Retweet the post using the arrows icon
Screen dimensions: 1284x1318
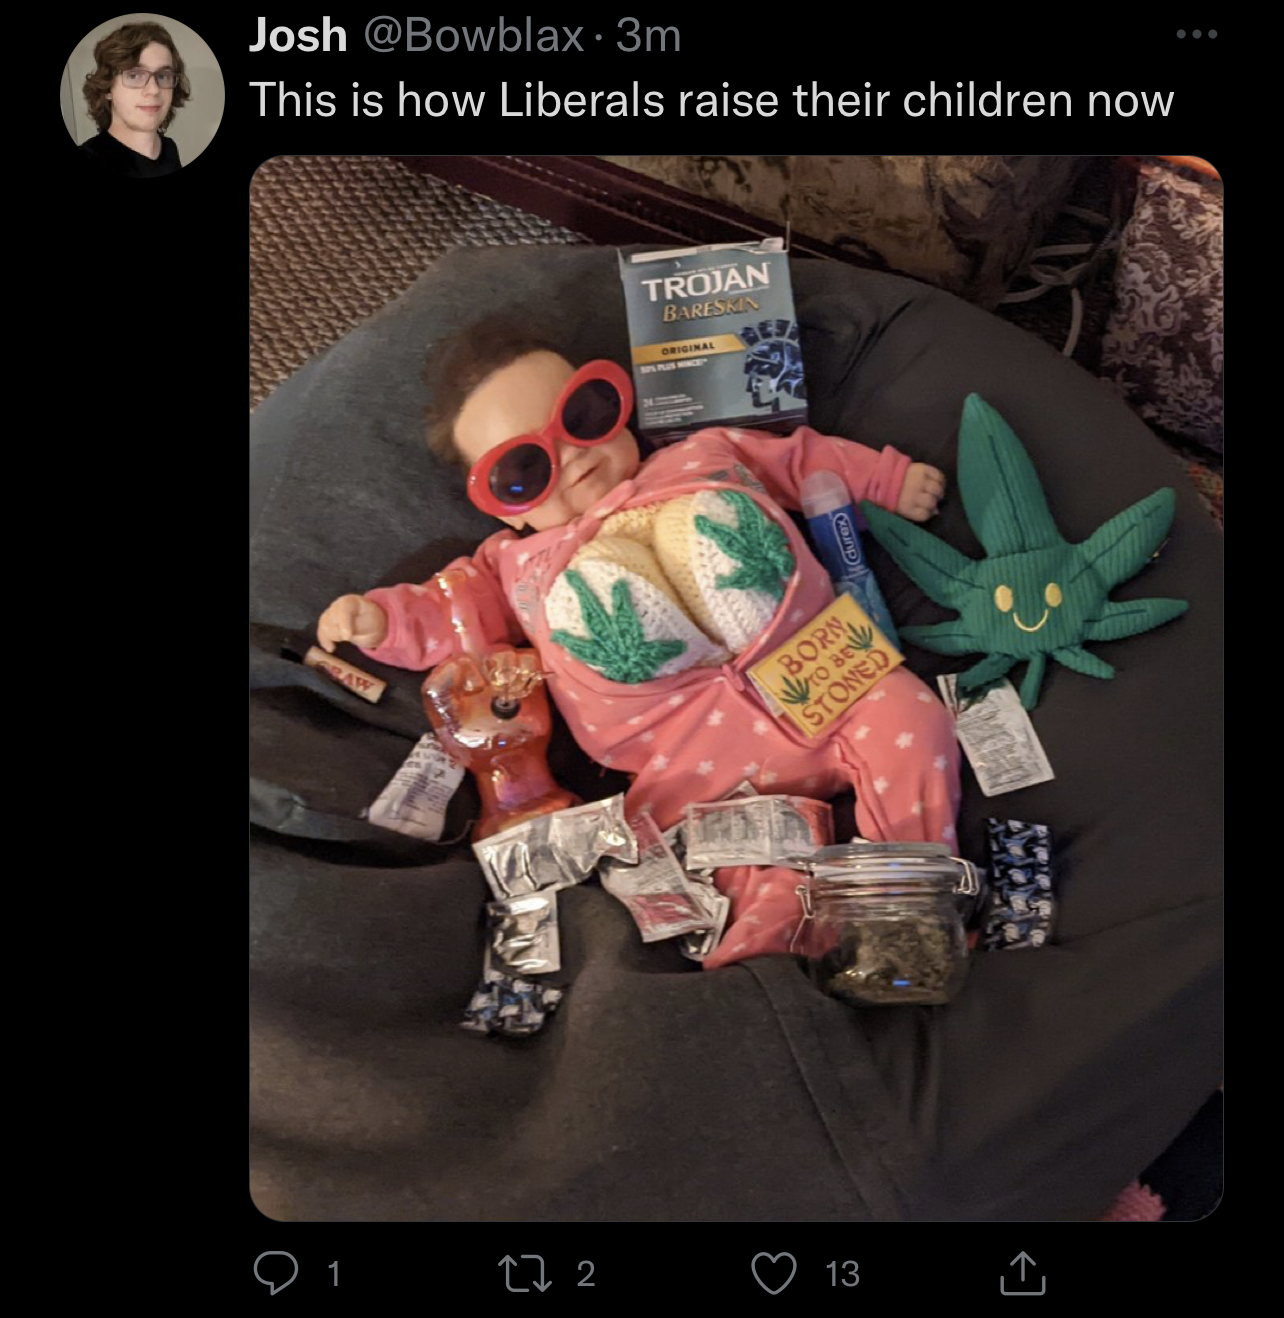(x=529, y=1273)
